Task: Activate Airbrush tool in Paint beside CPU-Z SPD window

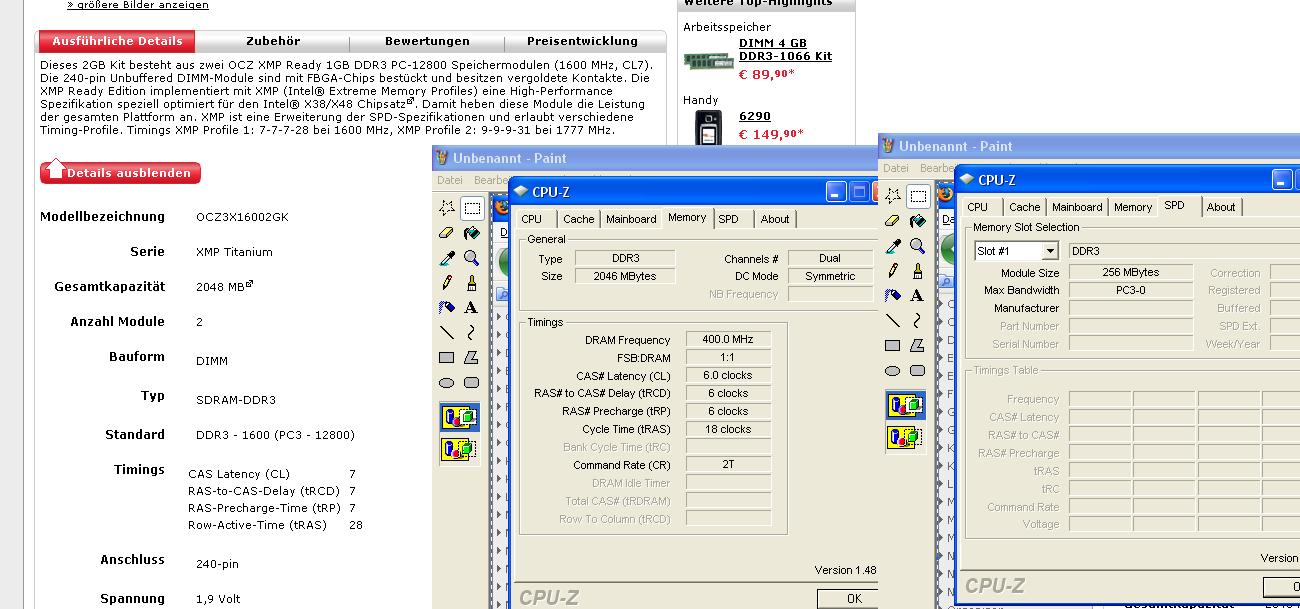Action: tap(892, 296)
